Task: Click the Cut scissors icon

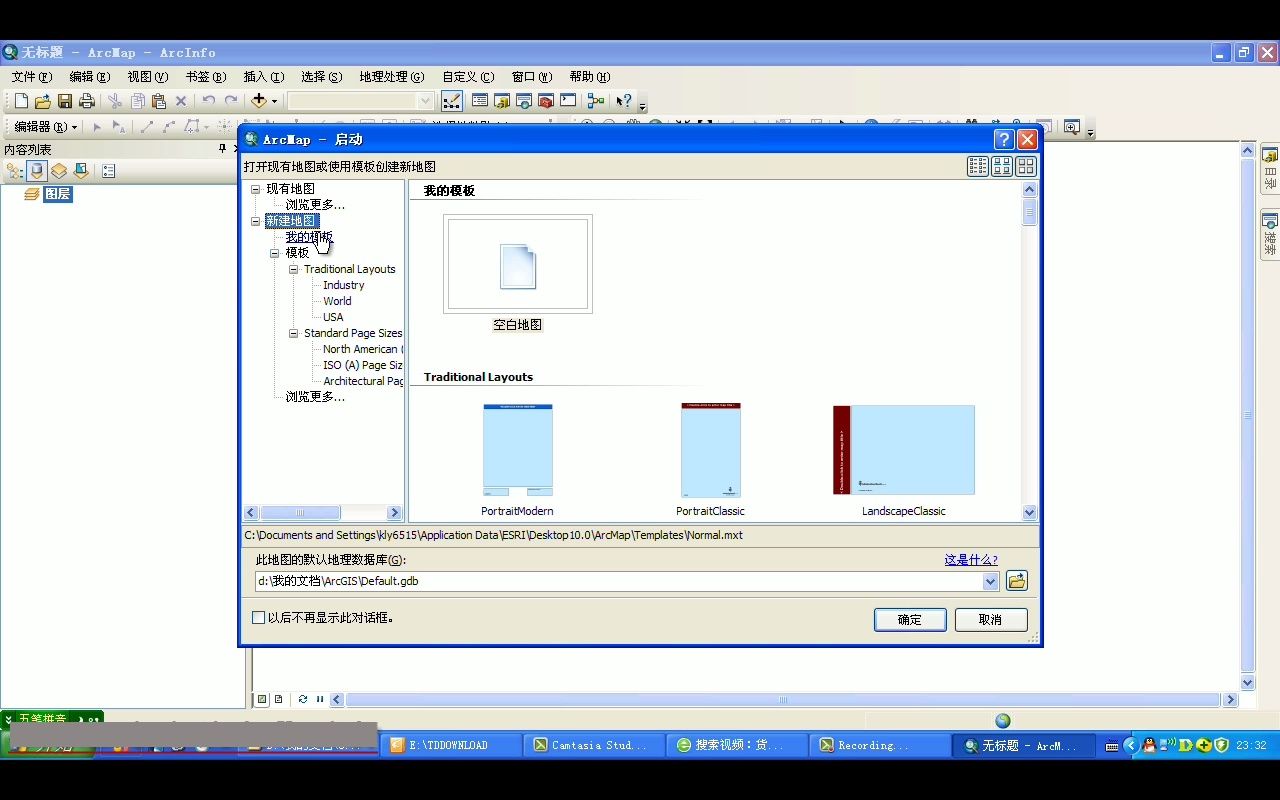Action: [115, 101]
